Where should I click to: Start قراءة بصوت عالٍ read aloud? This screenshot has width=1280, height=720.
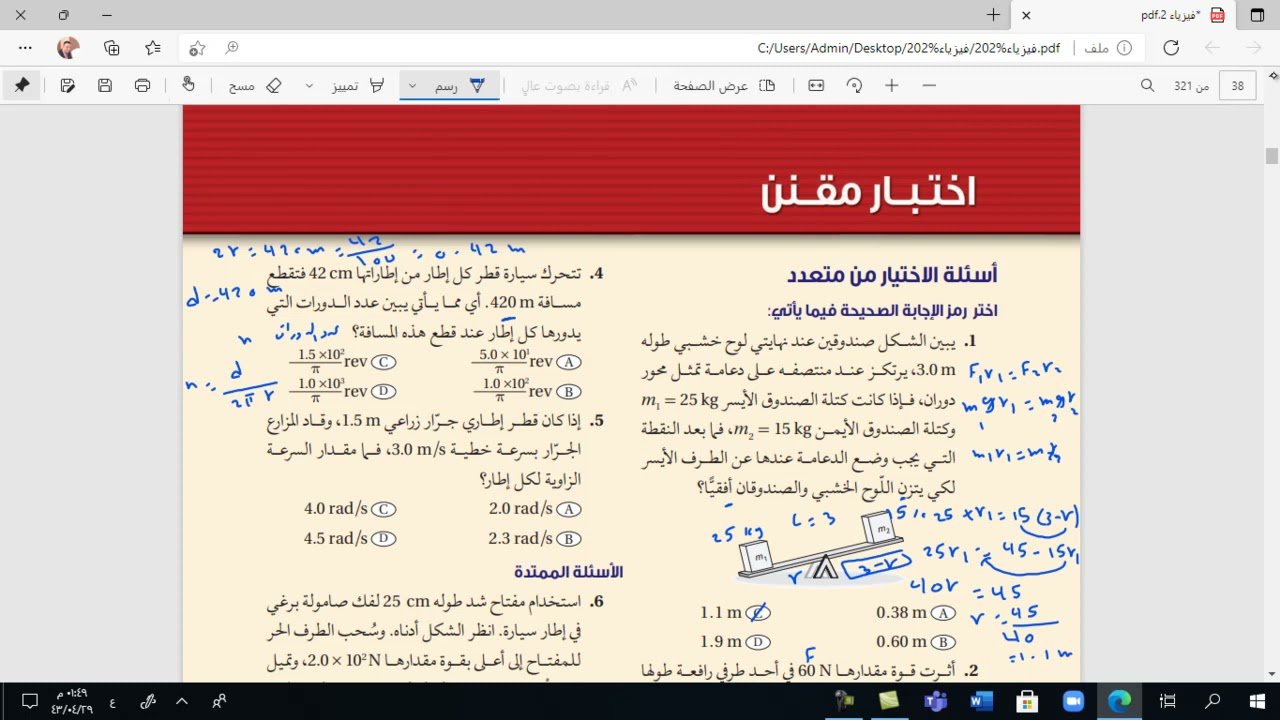579,86
